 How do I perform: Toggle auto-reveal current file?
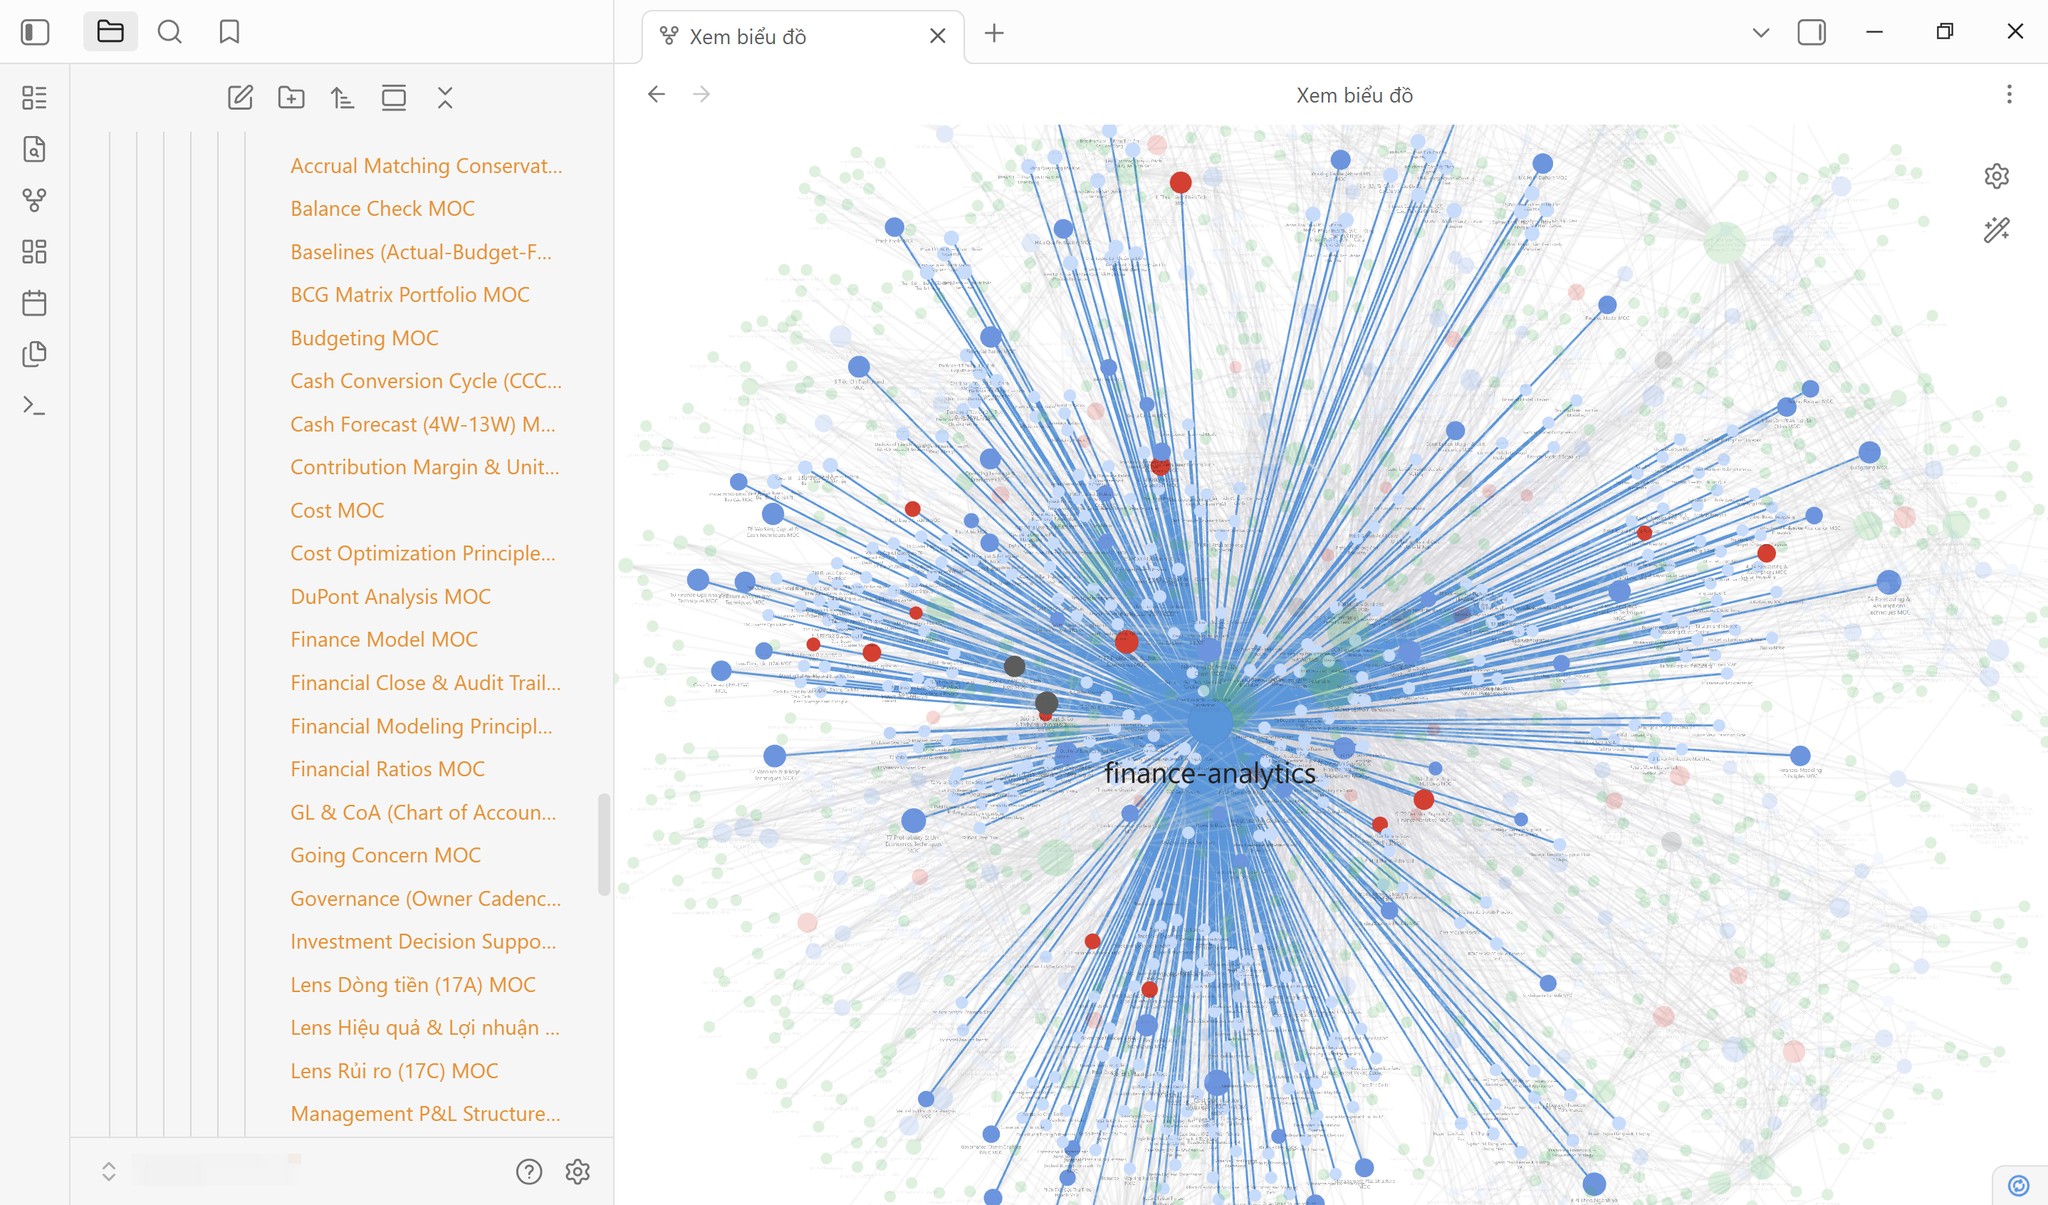point(394,97)
